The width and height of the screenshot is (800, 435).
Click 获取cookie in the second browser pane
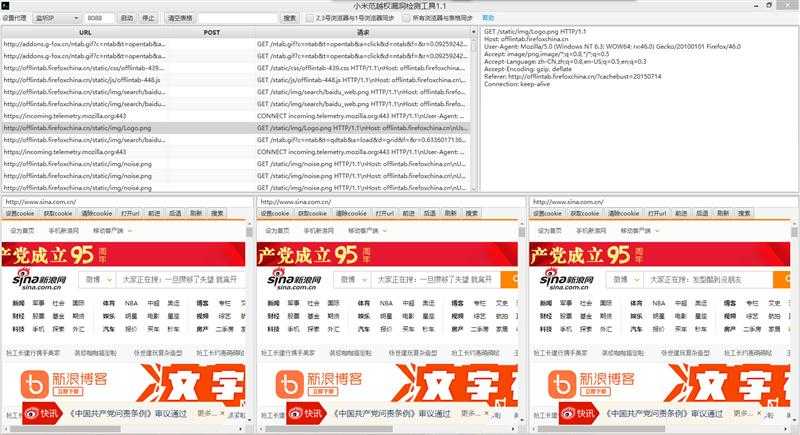(312, 213)
